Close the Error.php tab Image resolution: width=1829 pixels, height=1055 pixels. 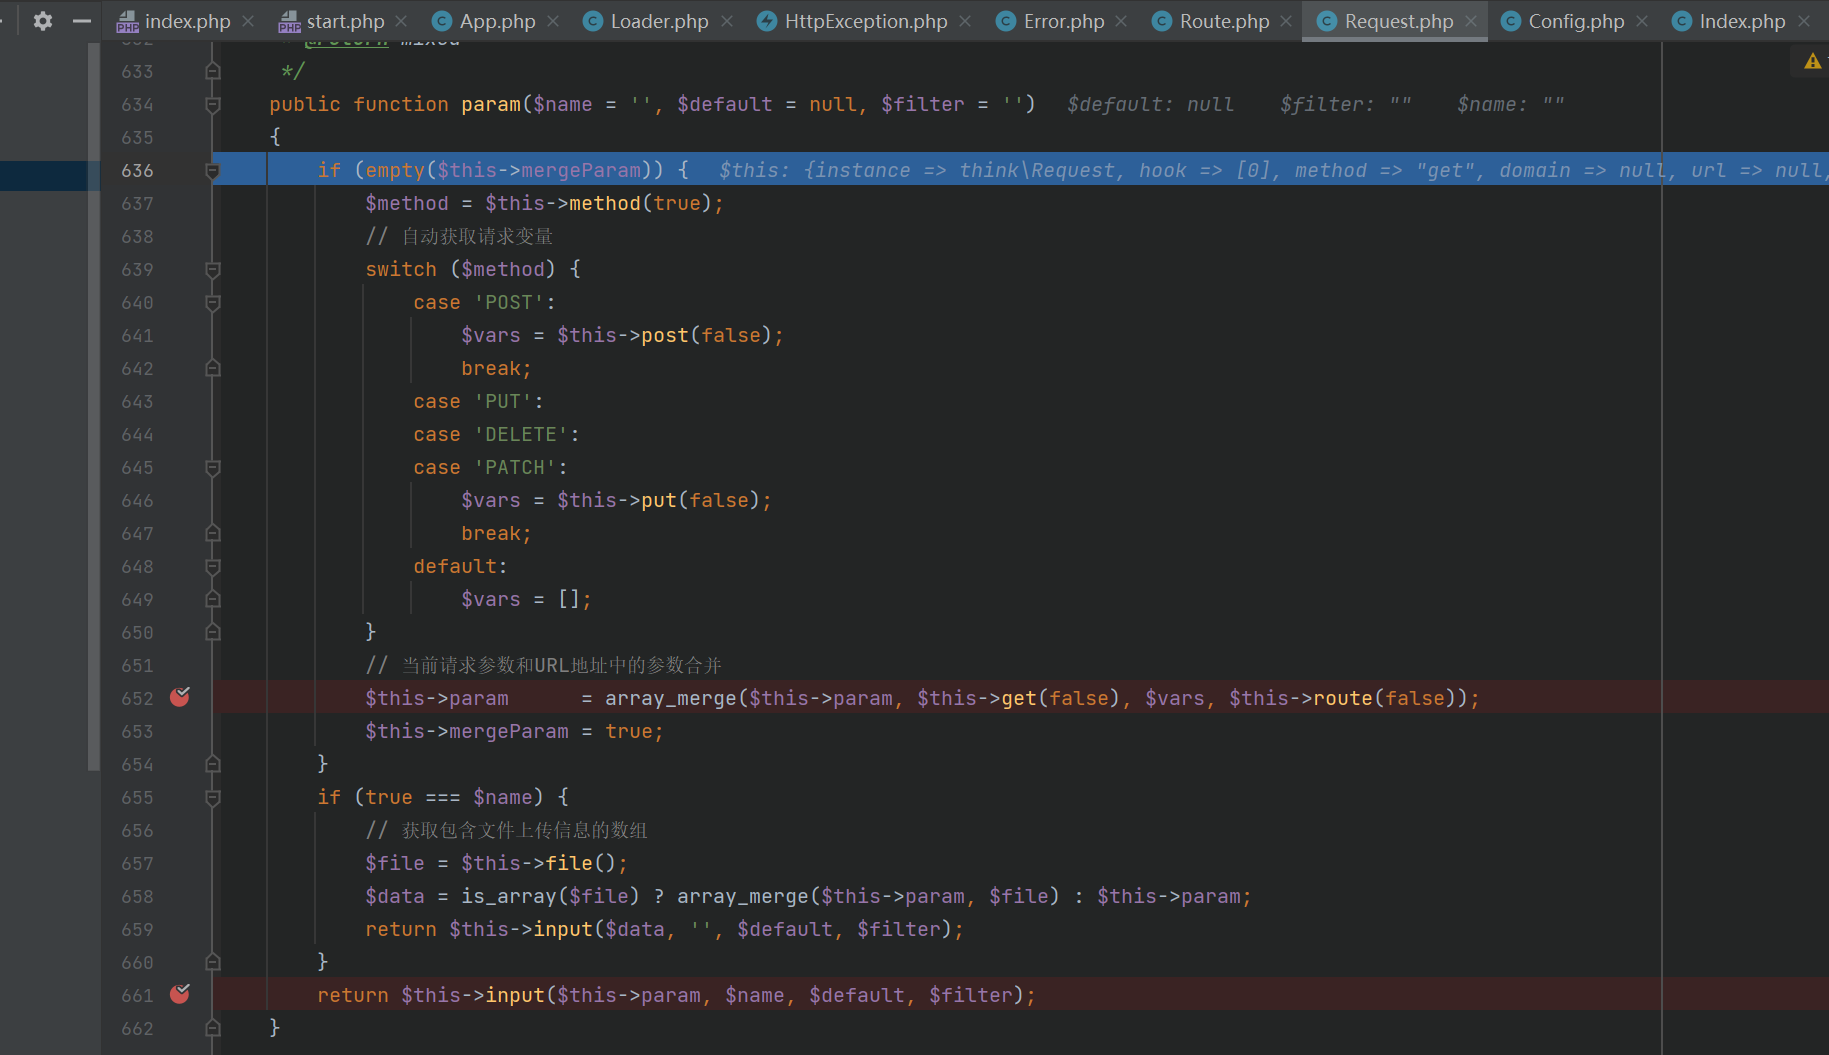click(x=1121, y=21)
